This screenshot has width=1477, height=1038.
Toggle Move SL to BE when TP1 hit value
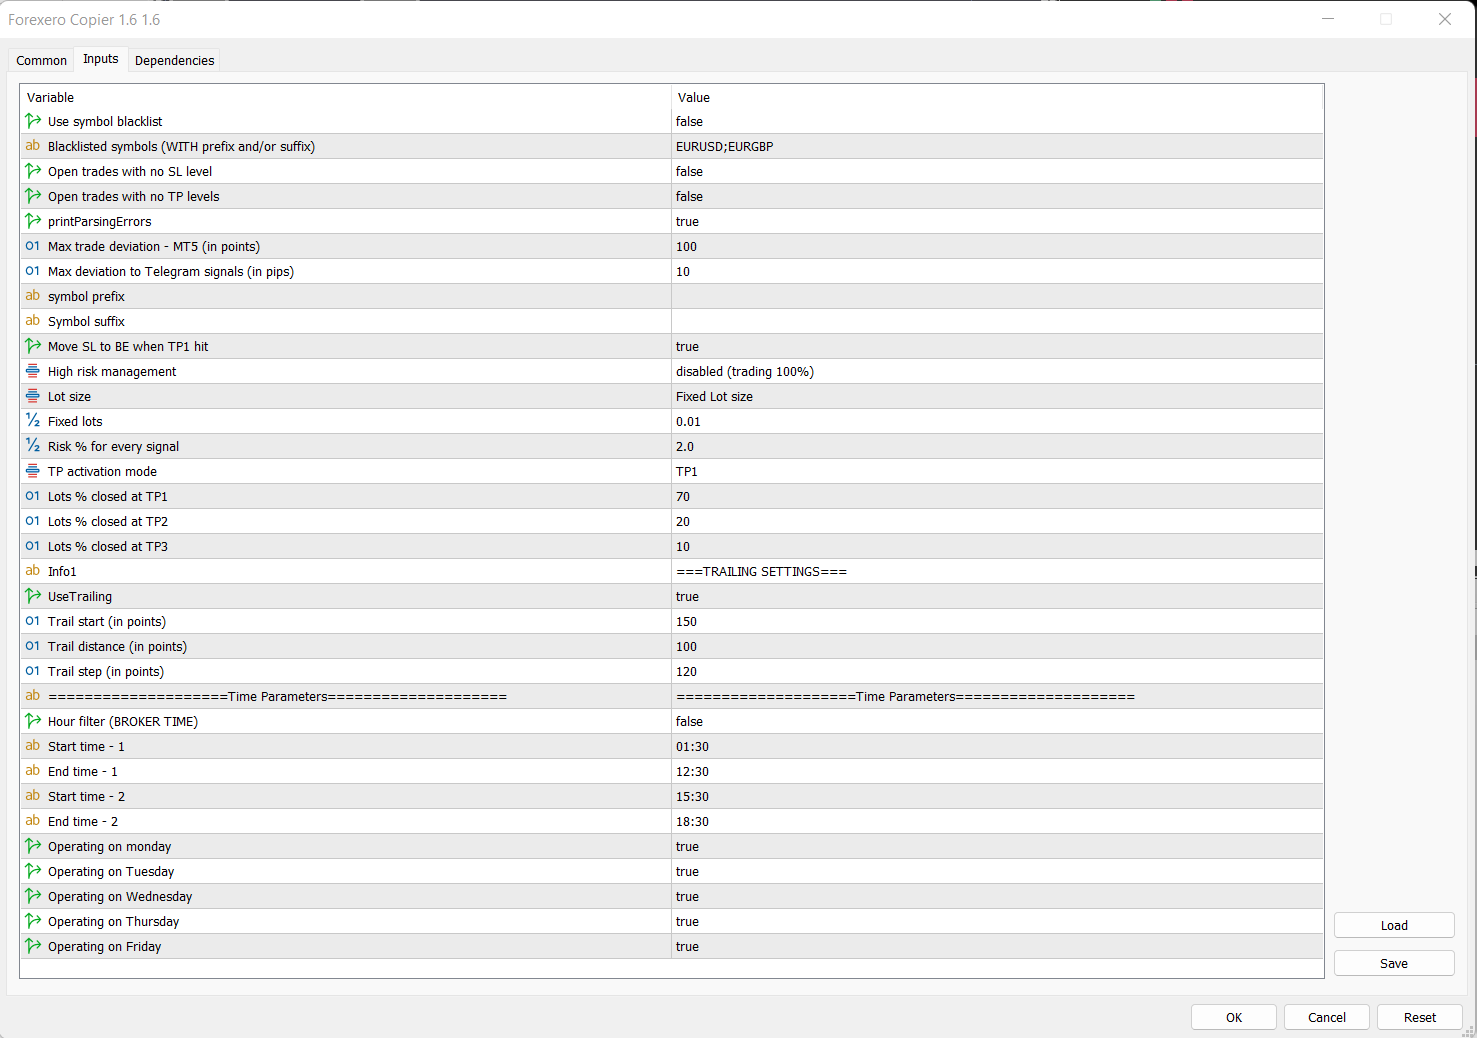(997, 346)
